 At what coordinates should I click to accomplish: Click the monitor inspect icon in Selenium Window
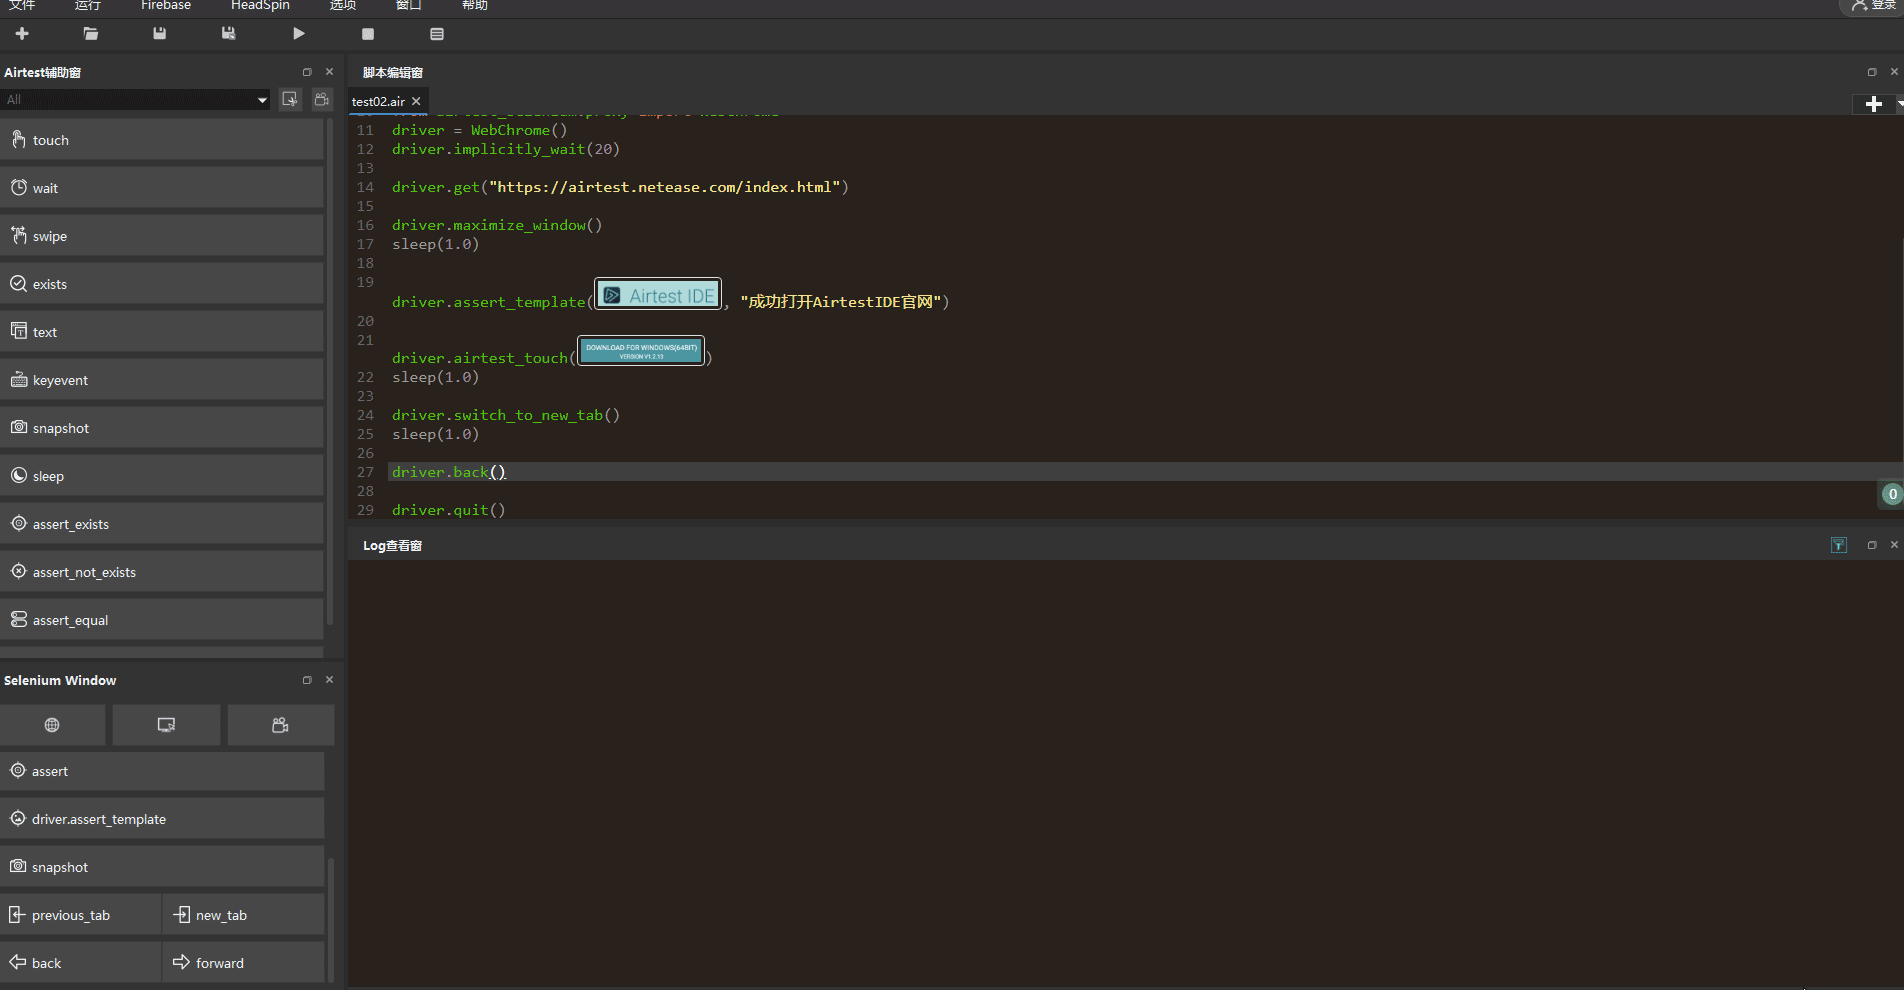pyautogui.click(x=166, y=725)
